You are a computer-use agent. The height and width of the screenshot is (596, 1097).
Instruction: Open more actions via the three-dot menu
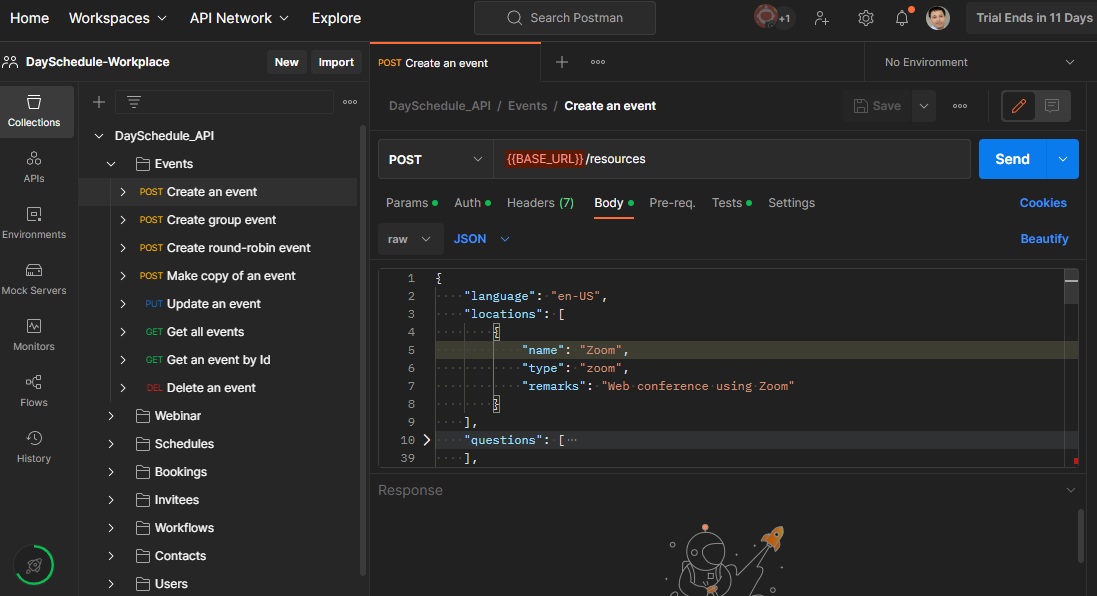coord(959,105)
